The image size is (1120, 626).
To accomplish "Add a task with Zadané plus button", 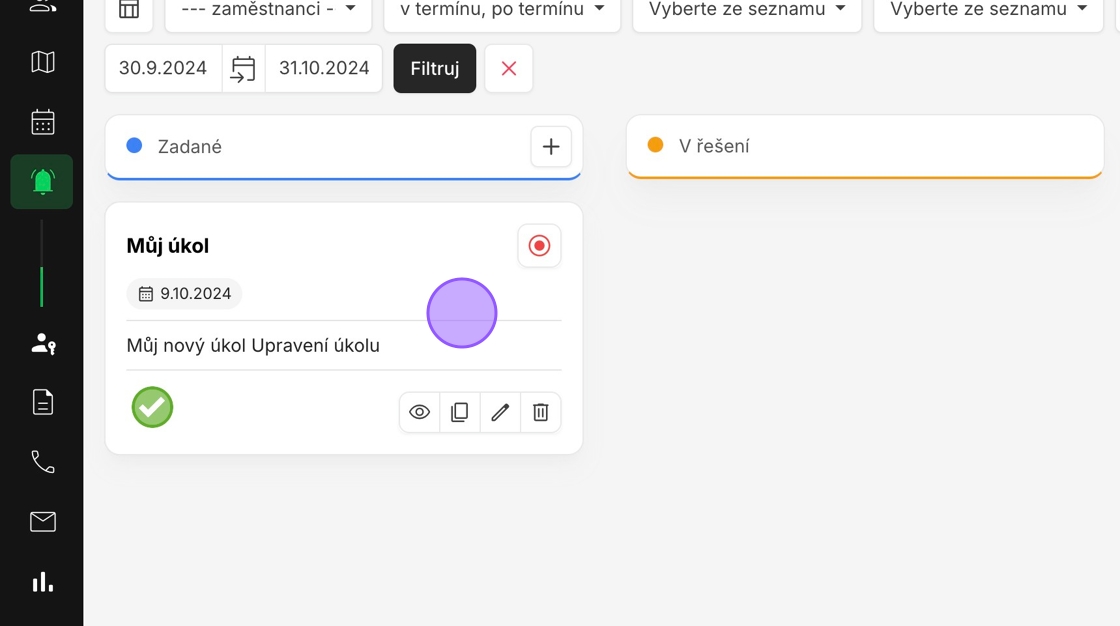I will (551, 146).
